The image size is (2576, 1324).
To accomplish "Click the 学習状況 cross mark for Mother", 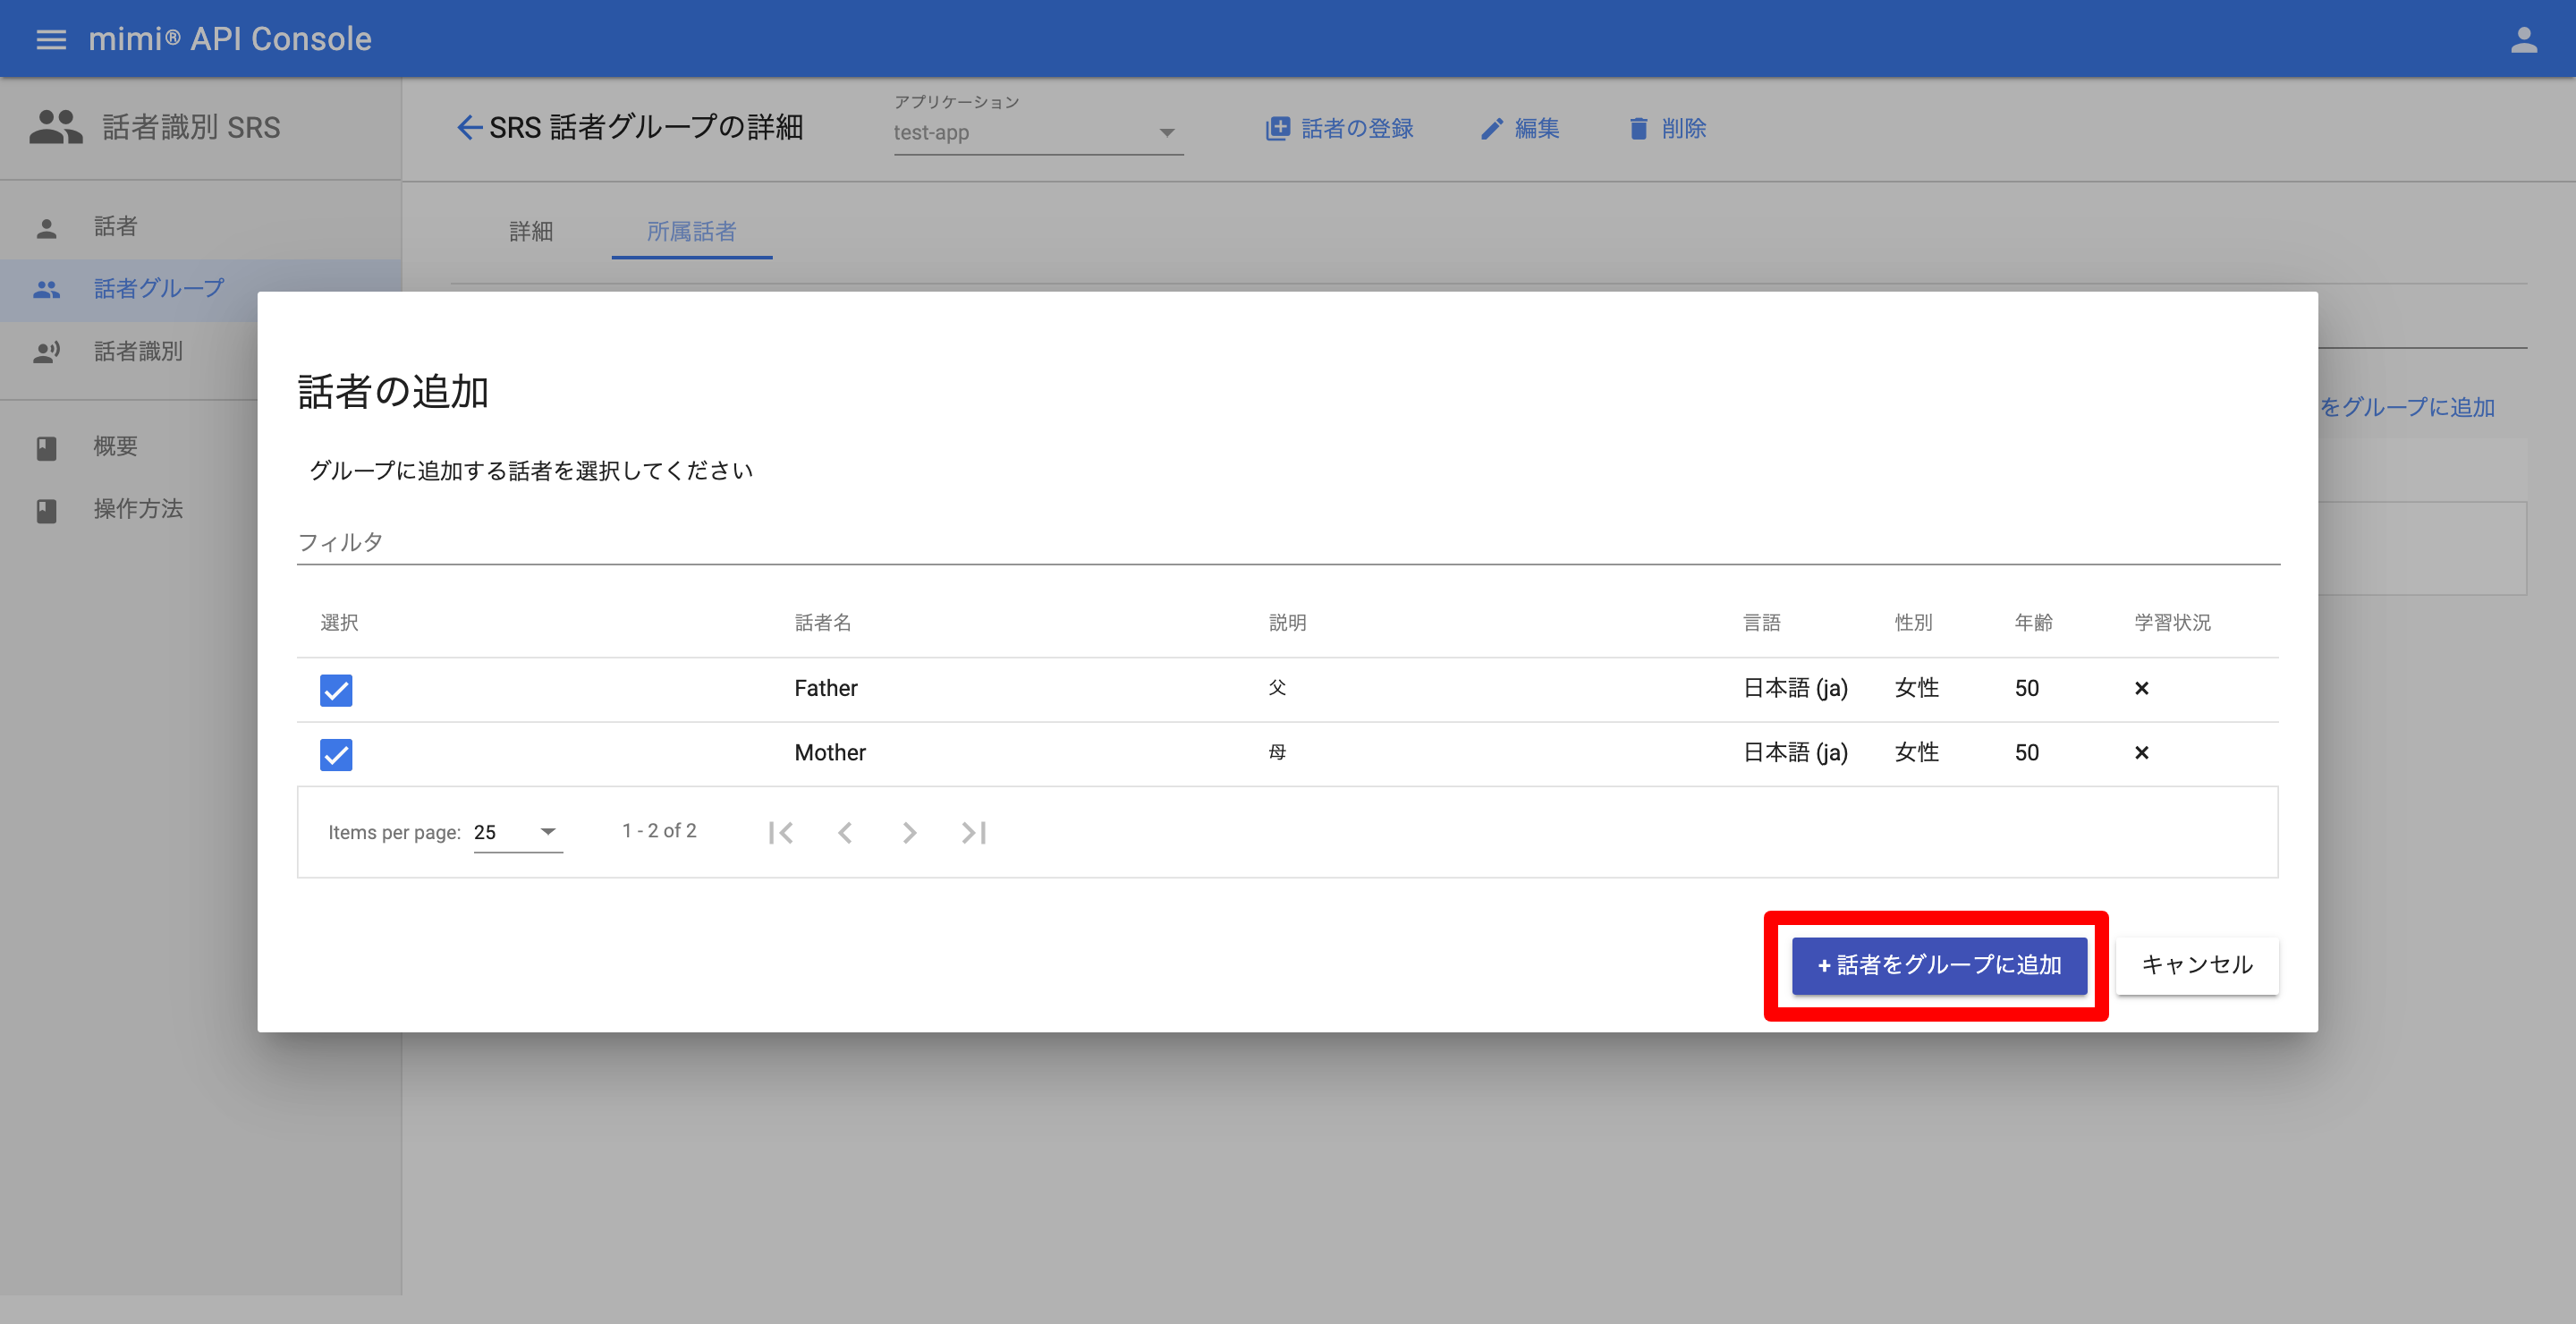I will (x=2141, y=752).
